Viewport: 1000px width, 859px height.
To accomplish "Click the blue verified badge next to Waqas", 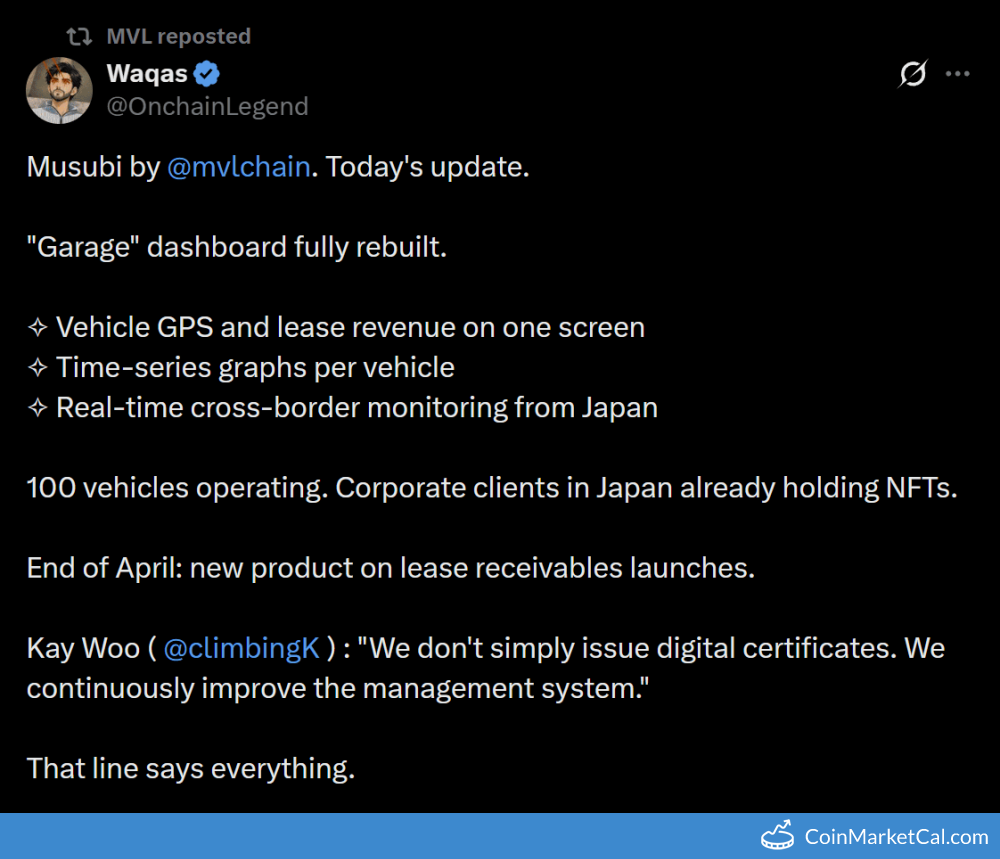I will pyautogui.click(x=207, y=74).
